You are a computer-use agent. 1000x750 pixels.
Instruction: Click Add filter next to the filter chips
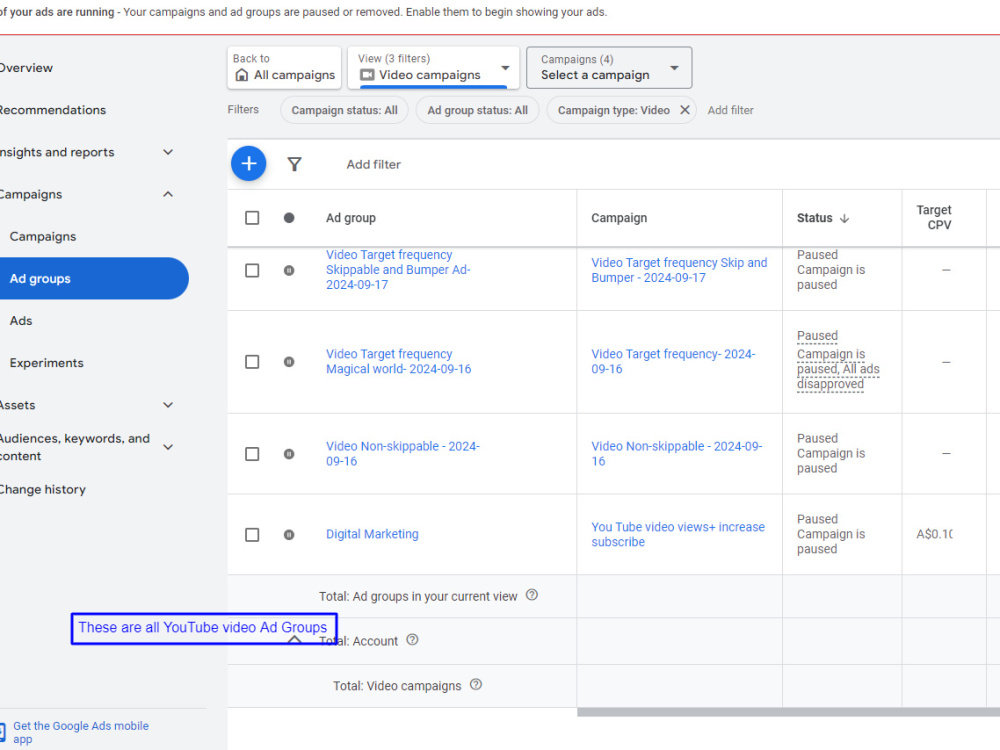point(730,110)
